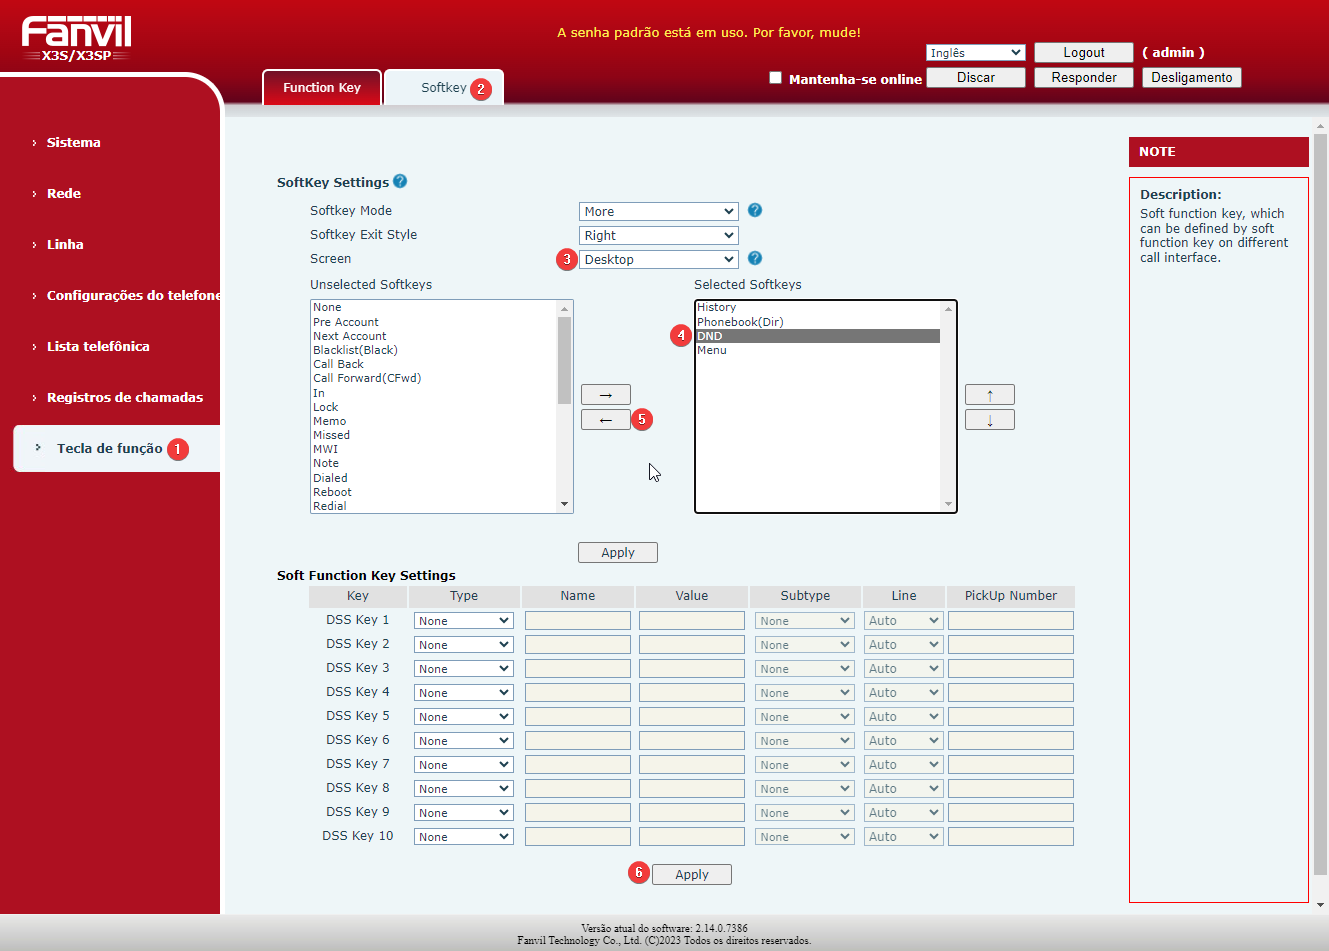The image size is (1329, 951).
Task: Expand the Softkey Exit Style dropdown
Action: (x=658, y=235)
